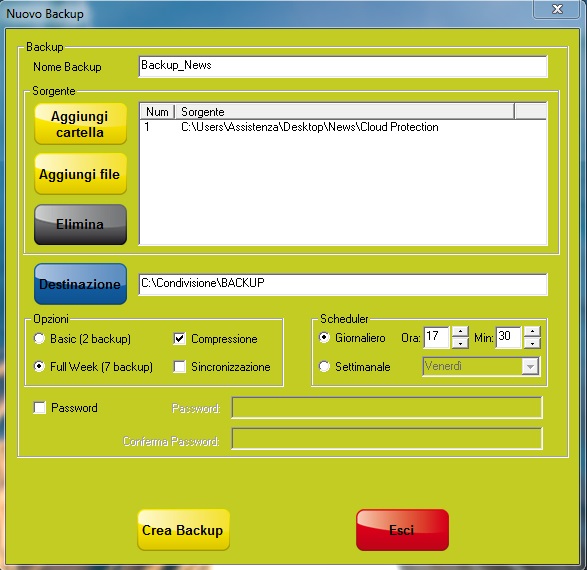The image size is (587, 570).
Task: Click the Nome Backup text field
Action: coord(343,67)
